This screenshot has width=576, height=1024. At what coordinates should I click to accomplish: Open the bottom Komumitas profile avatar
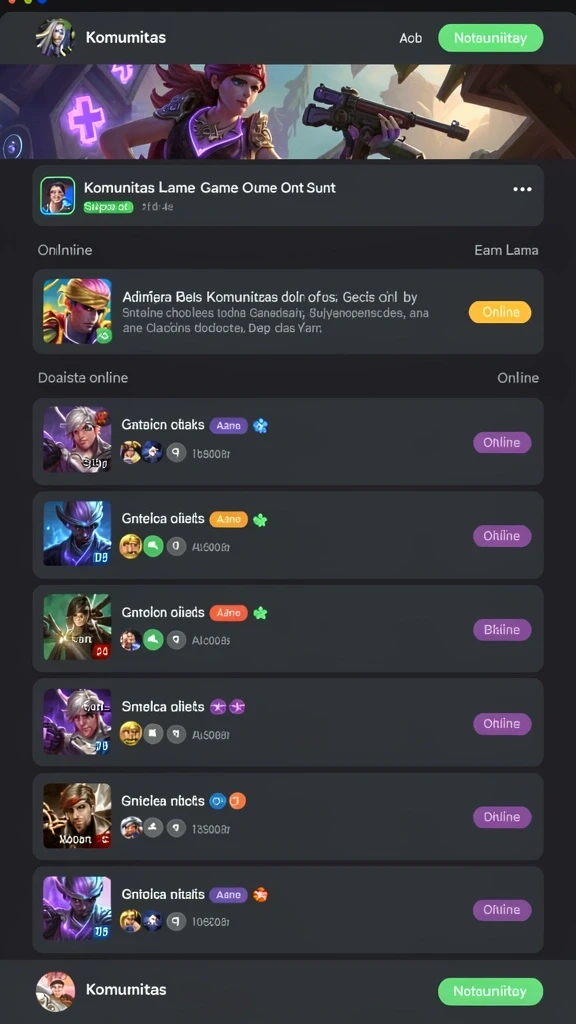coord(55,991)
